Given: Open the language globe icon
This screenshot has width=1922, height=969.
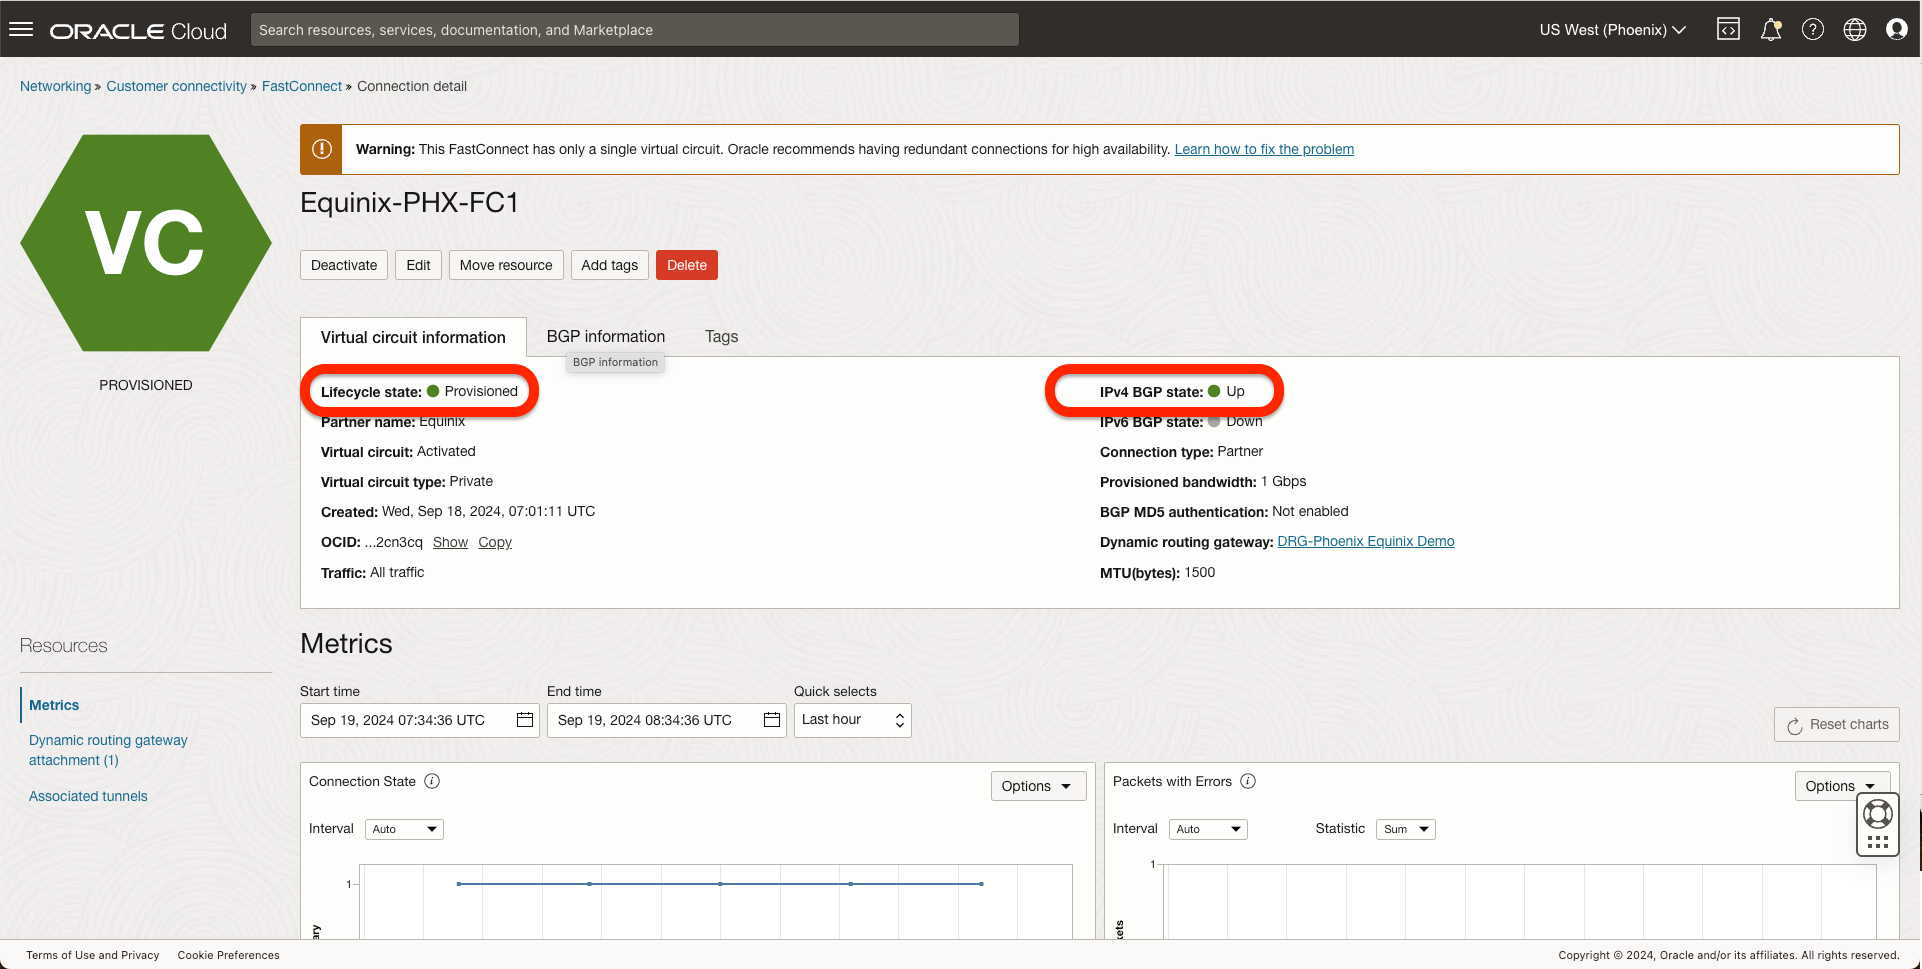Looking at the screenshot, I should tap(1854, 29).
